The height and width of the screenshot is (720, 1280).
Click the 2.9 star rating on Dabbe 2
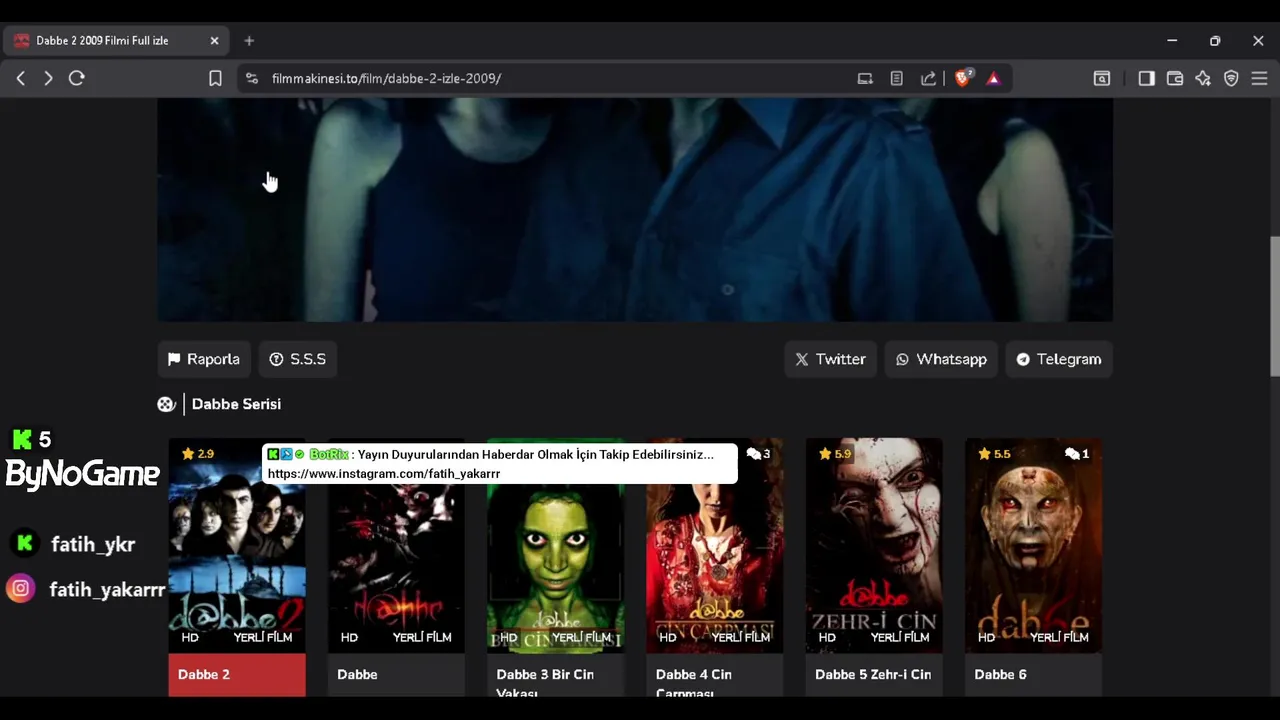click(x=198, y=454)
